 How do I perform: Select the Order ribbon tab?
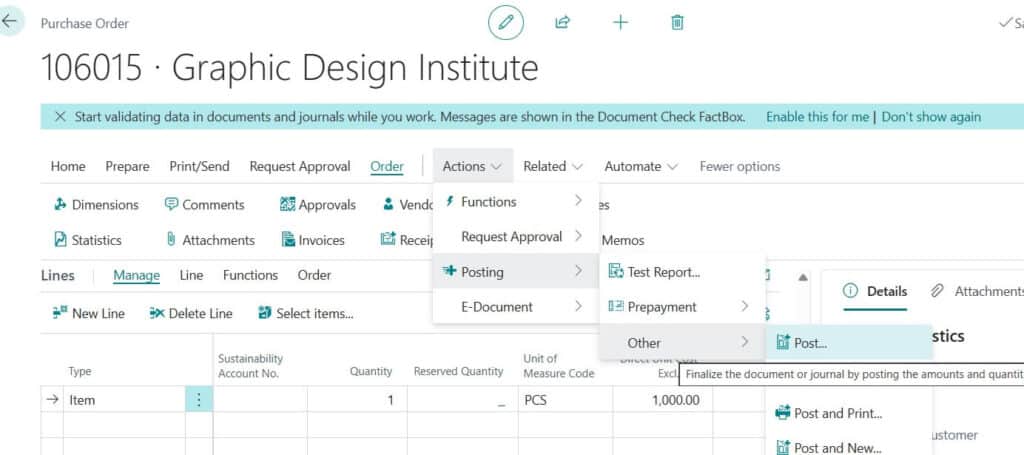387,166
